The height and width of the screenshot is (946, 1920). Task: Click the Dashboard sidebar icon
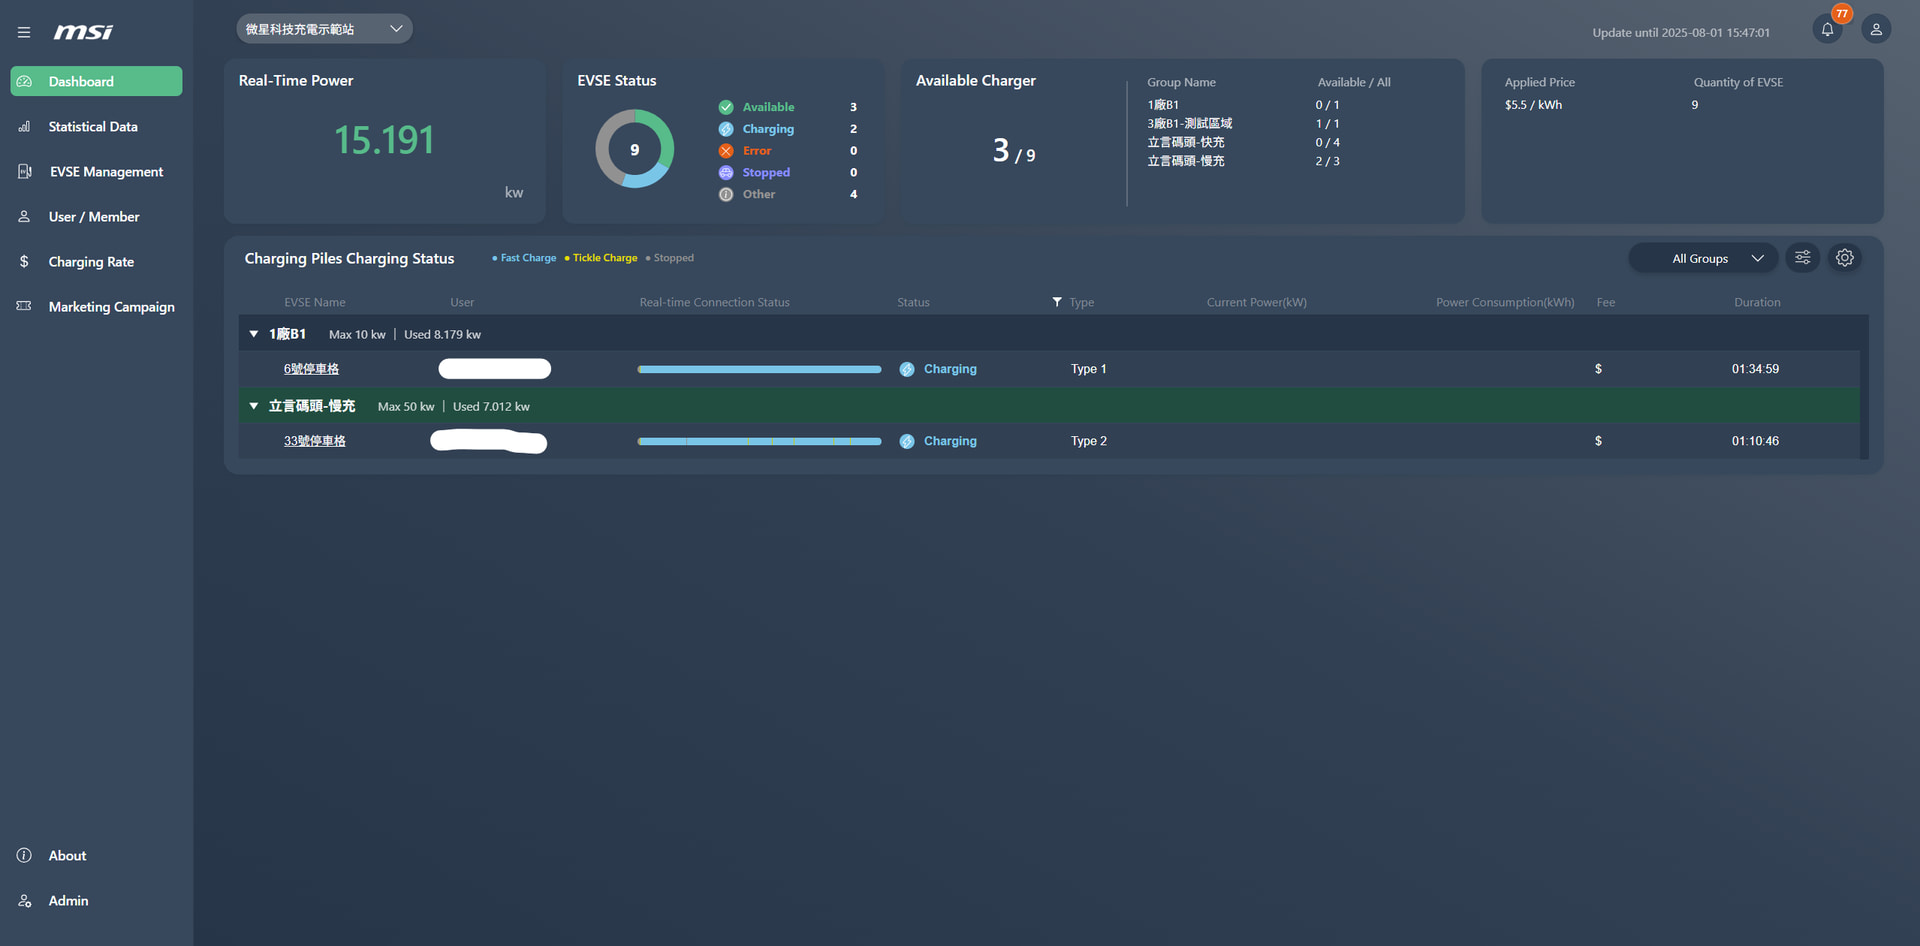click(x=25, y=81)
